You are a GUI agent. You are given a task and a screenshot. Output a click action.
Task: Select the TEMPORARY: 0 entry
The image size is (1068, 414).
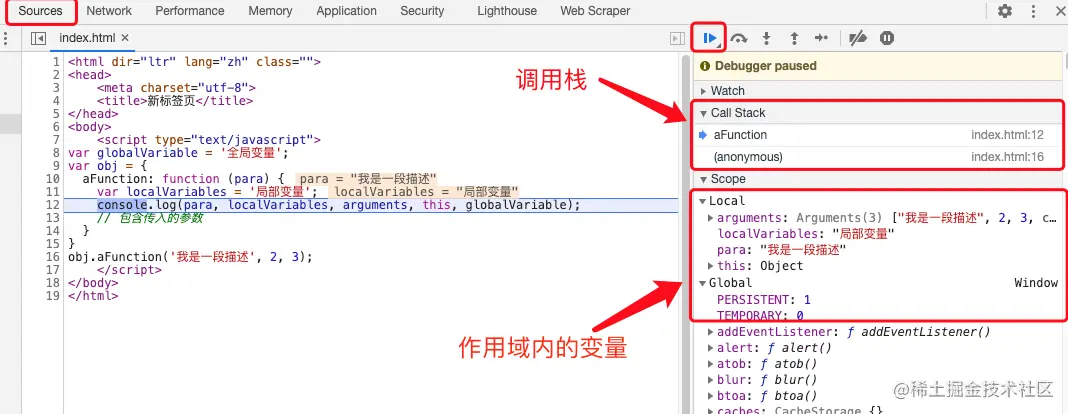(x=760, y=315)
